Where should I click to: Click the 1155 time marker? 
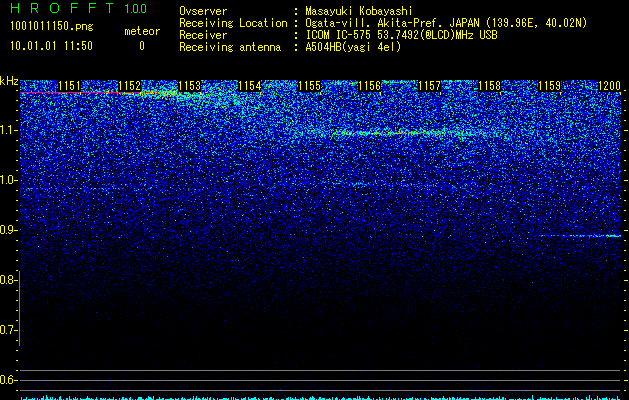309,86
